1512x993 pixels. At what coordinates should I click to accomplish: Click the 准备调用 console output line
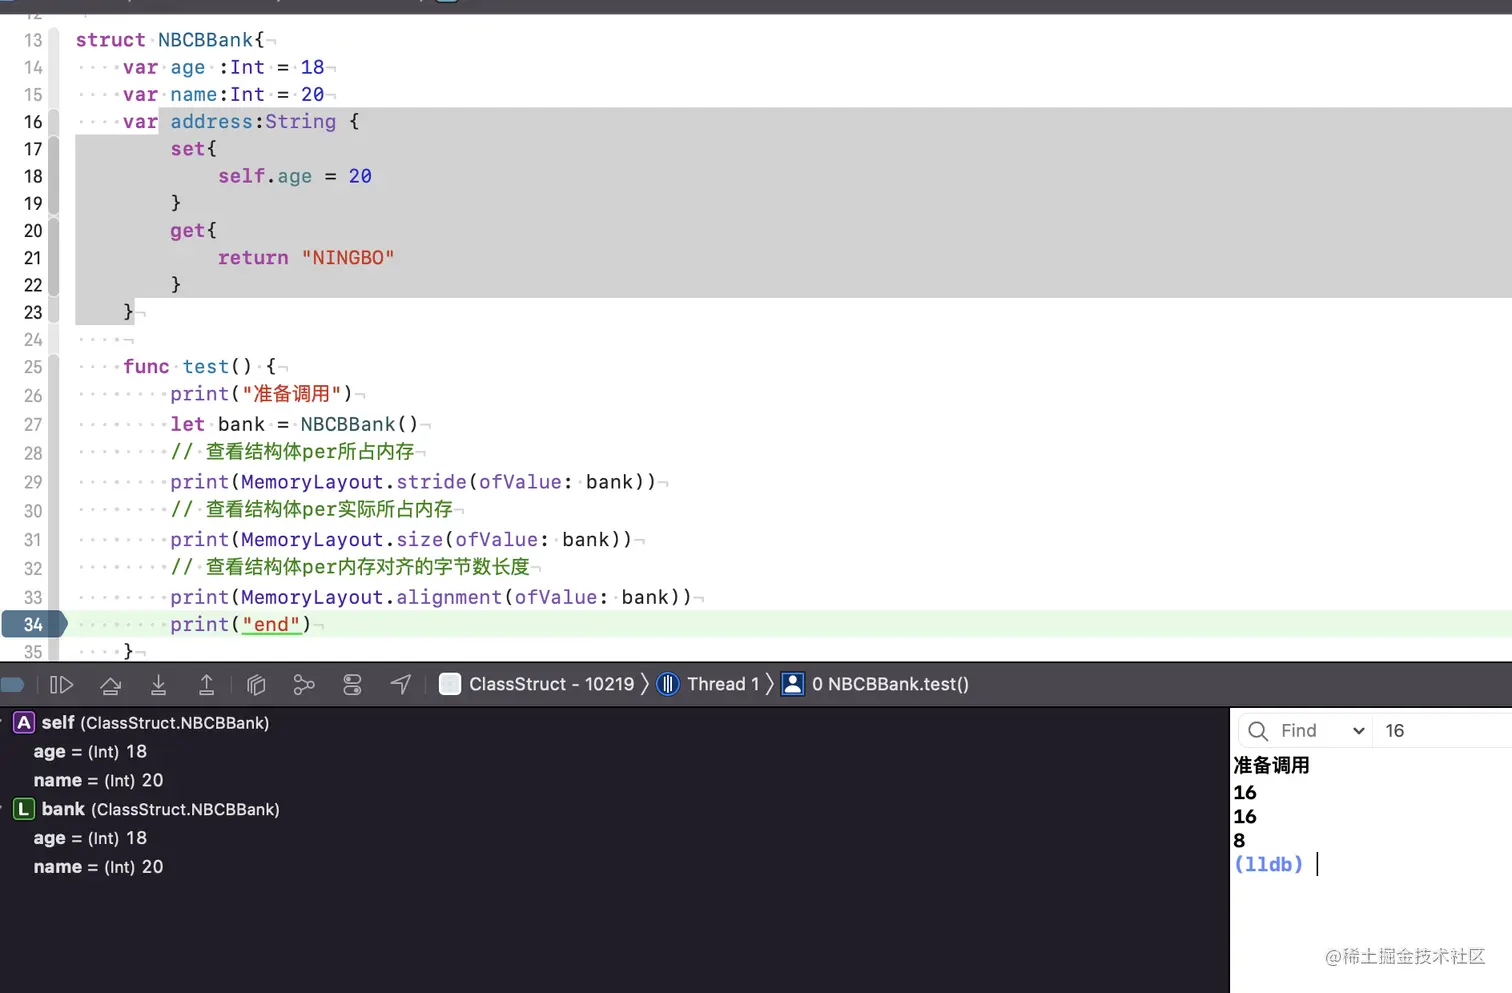[x=1271, y=766]
